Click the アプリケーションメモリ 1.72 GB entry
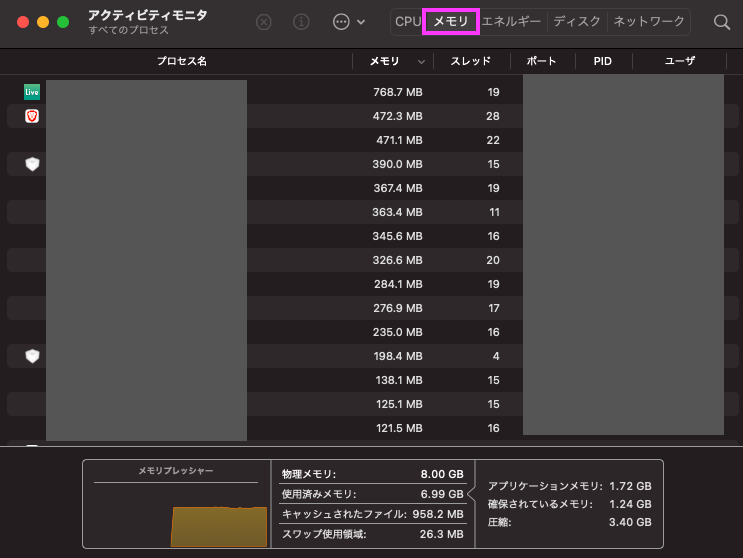 tap(570, 486)
